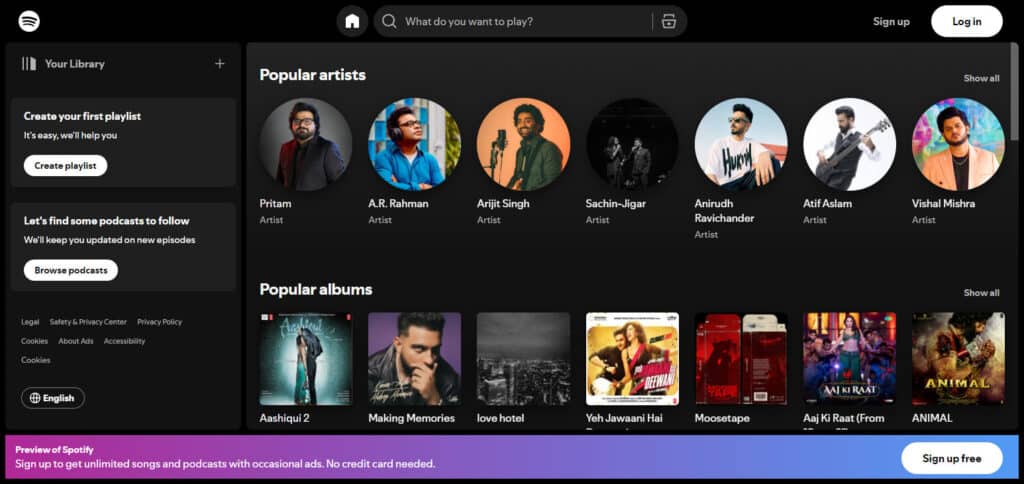Click the Your Library label
1024x484 pixels.
coord(74,64)
